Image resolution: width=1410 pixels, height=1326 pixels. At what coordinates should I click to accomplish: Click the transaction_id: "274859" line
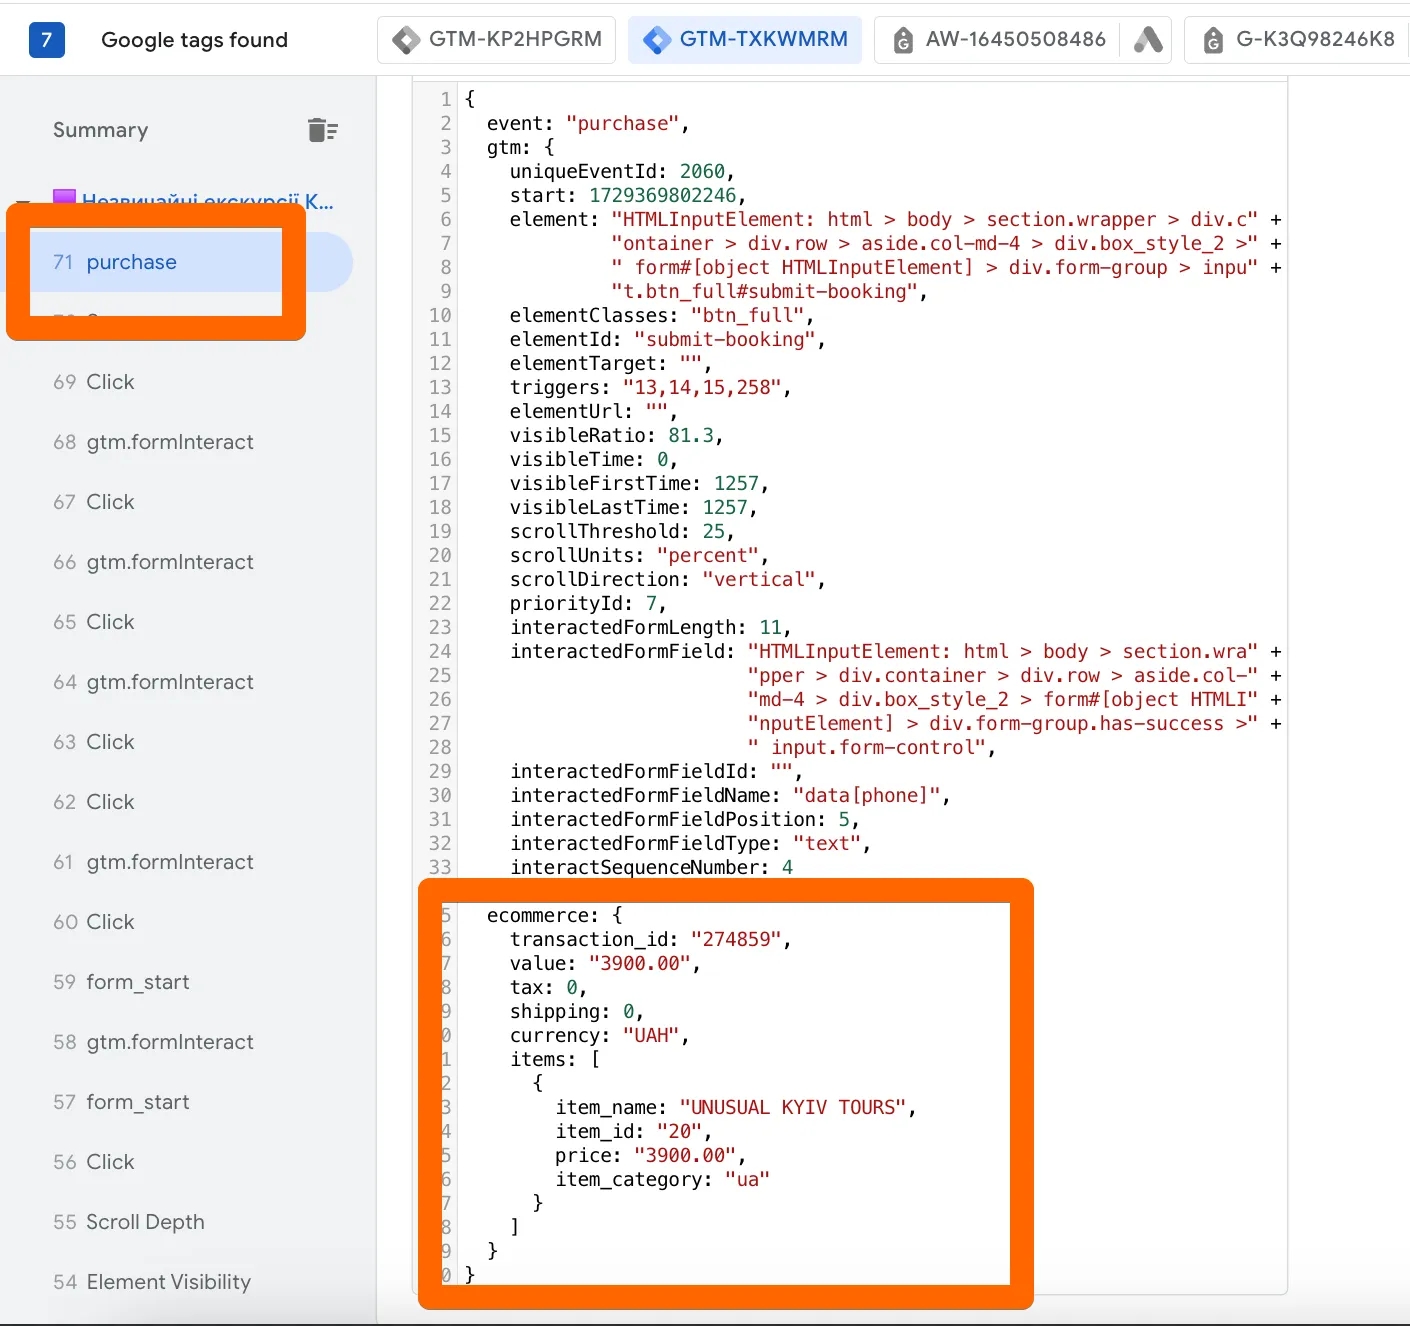(650, 939)
